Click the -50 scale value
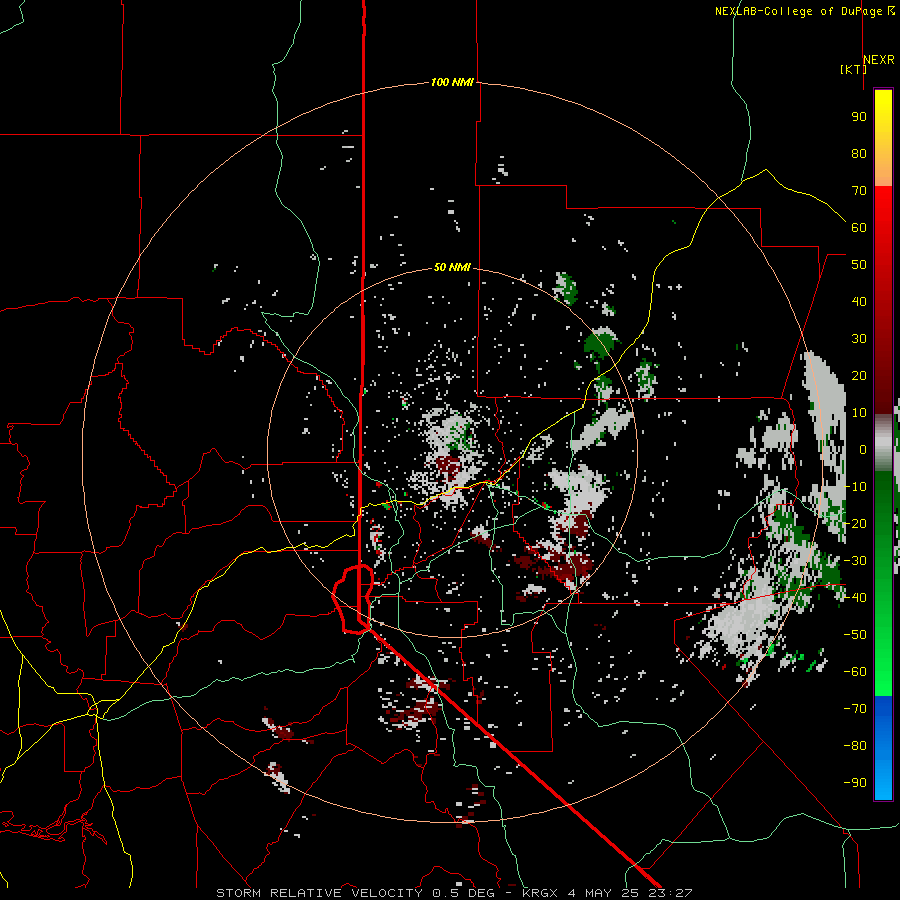The height and width of the screenshot is (900, 900). tap(855, 634)
